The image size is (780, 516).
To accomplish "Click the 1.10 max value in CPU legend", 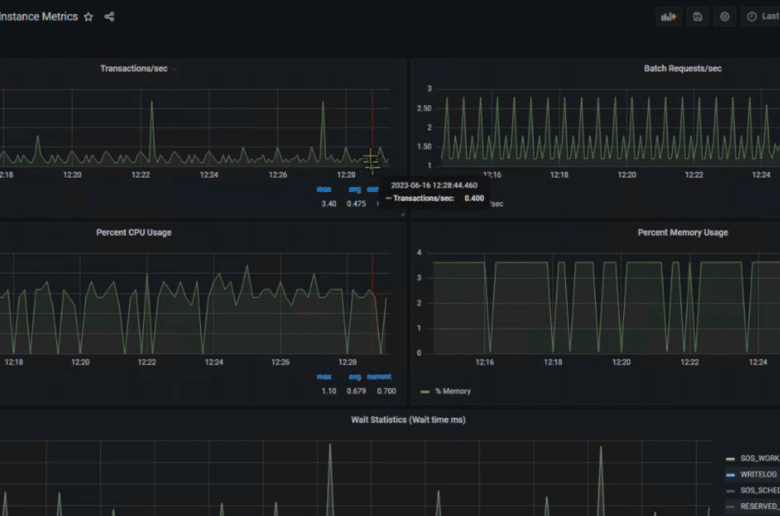I will pyautogui.click(x=329, y=391).
